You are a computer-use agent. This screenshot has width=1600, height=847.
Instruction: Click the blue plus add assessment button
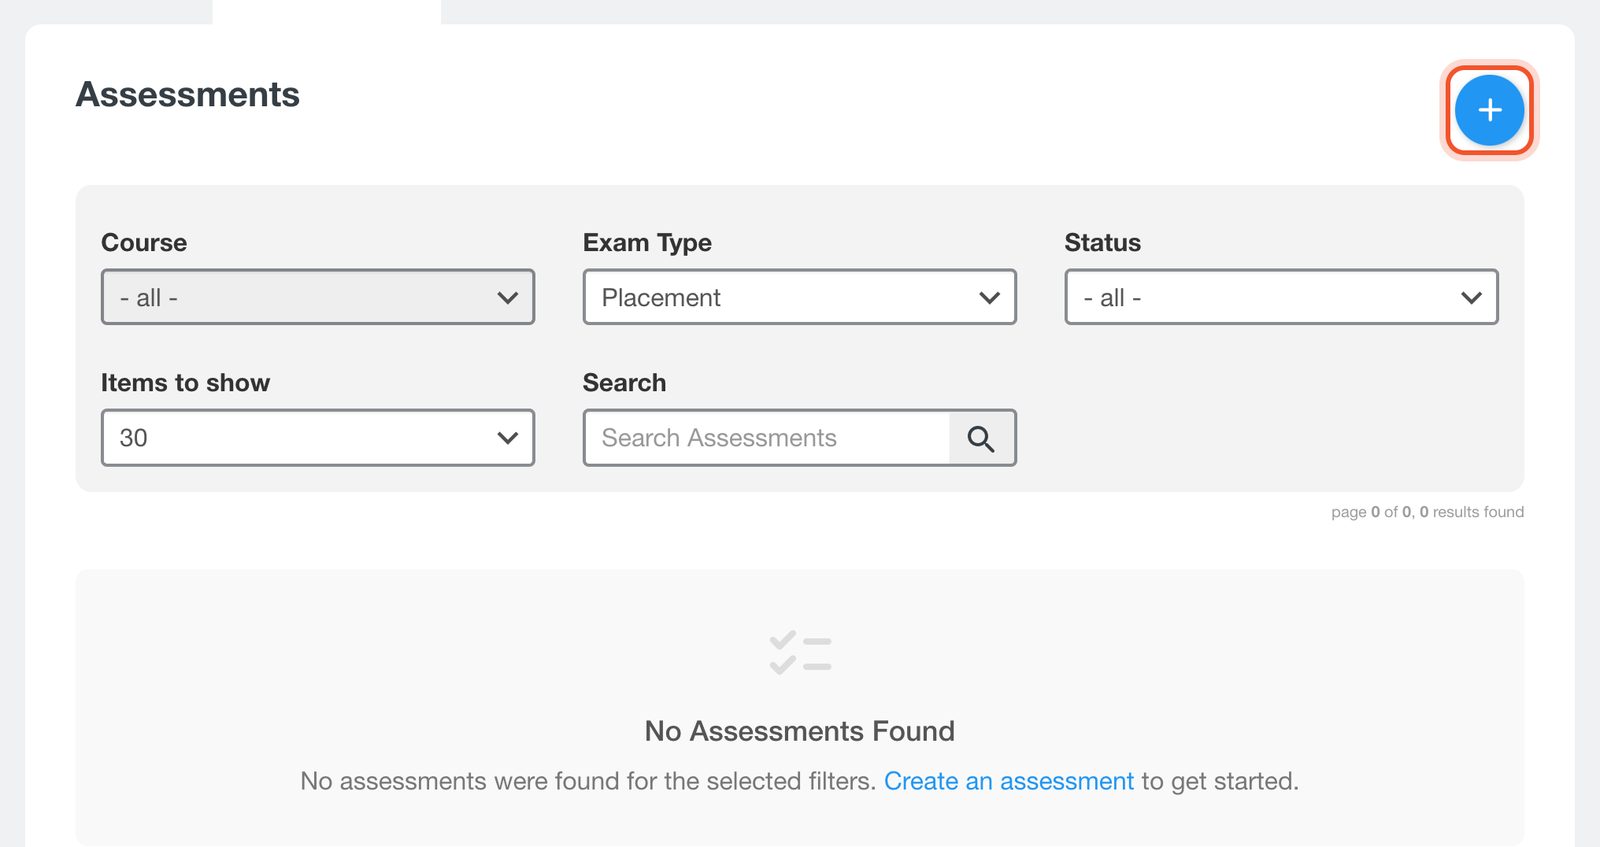click(x=1489, y=110)
